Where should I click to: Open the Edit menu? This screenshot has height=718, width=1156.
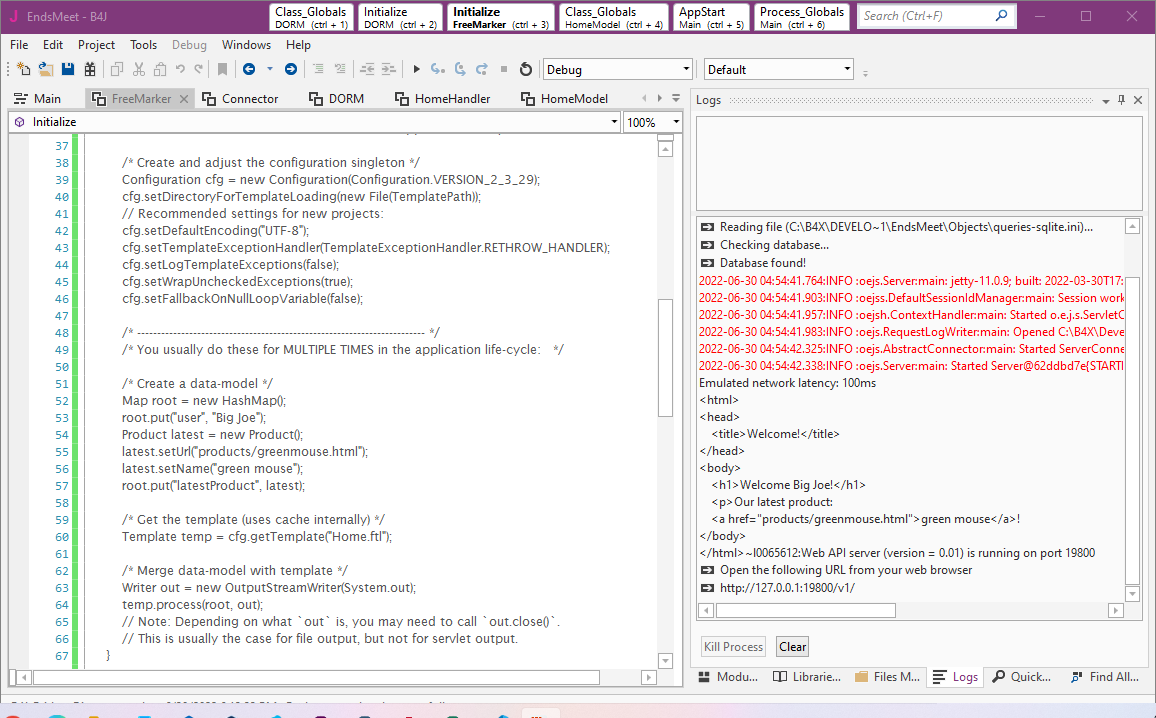53,45
